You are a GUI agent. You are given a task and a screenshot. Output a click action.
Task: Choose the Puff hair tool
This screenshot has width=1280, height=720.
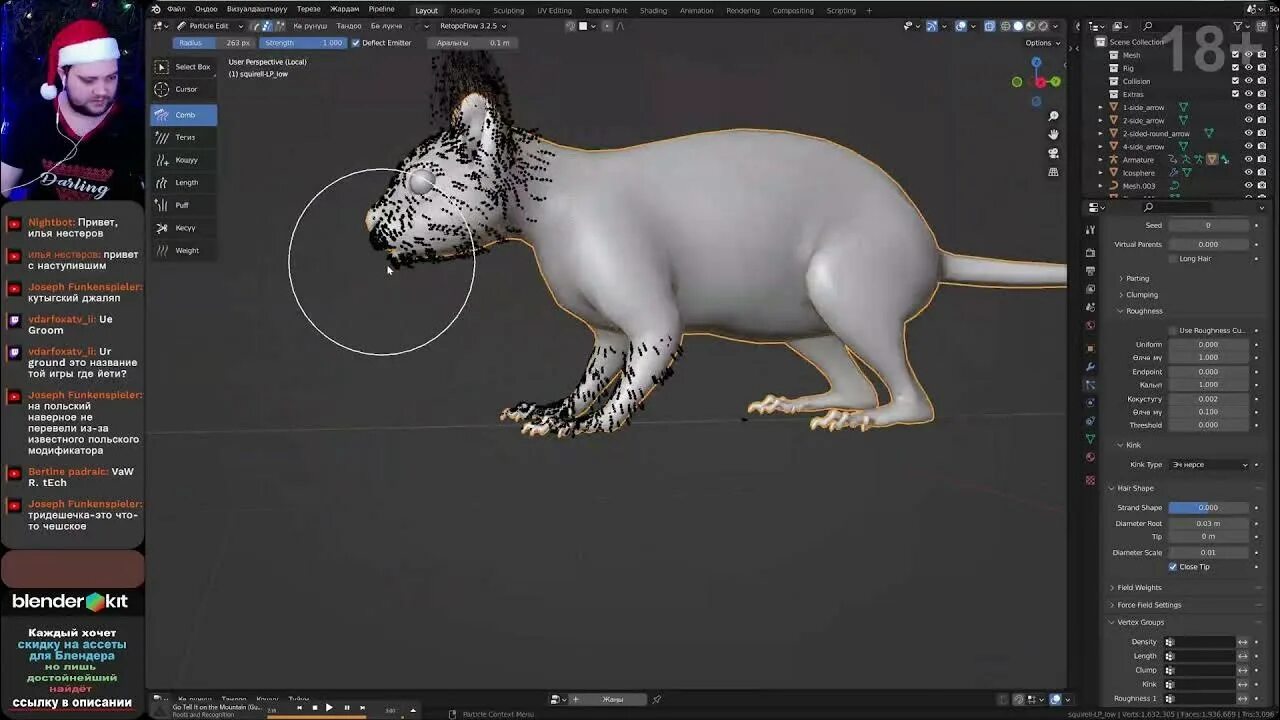(183, 205)
